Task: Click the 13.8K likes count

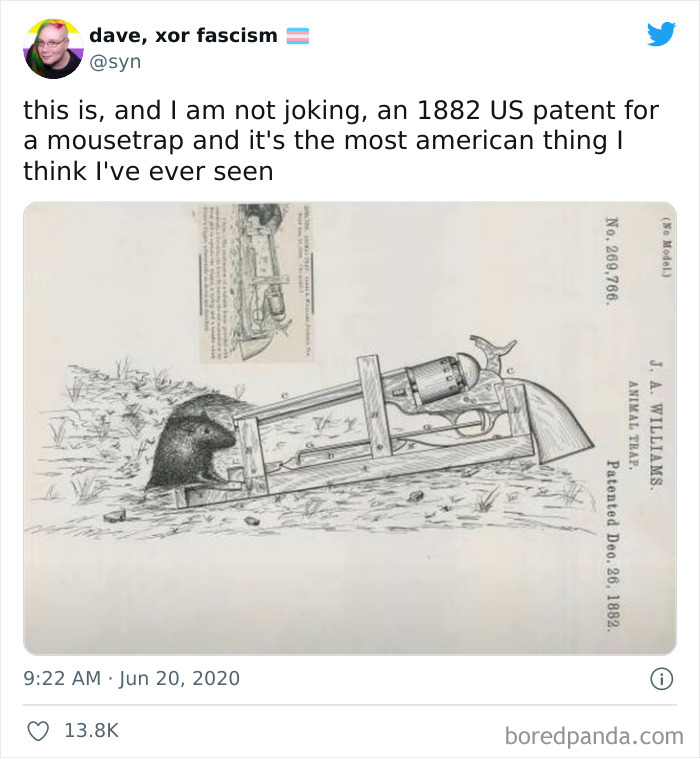Action: (x=91, y=730)
